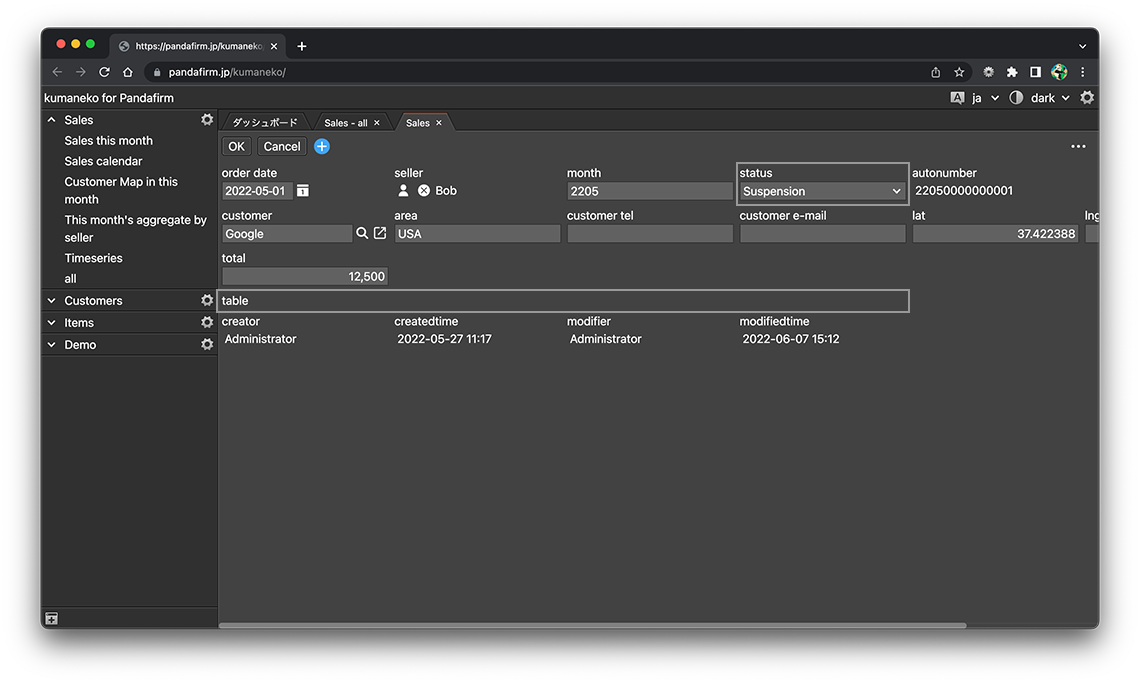This screenshot has width=1140, height=683.
Task: Open the customer record link icon
Action: pos(380,233)
